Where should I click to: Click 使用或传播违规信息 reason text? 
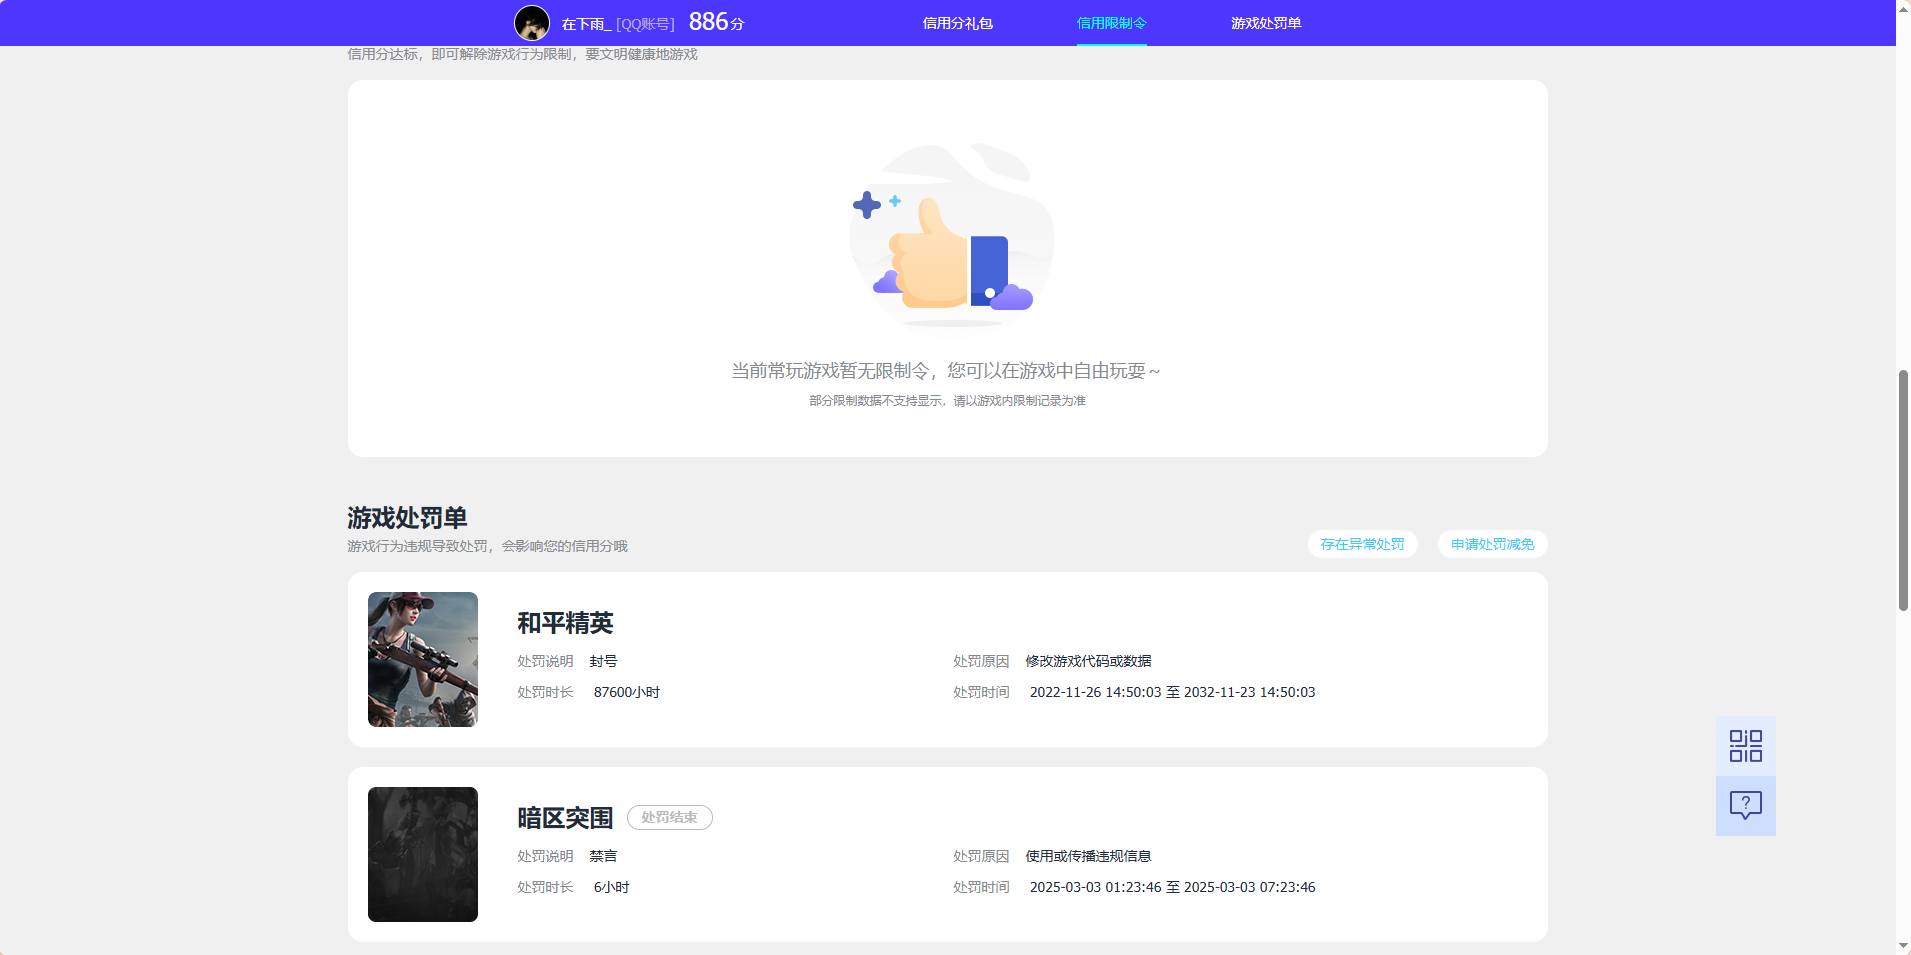tap(1088, 856)
